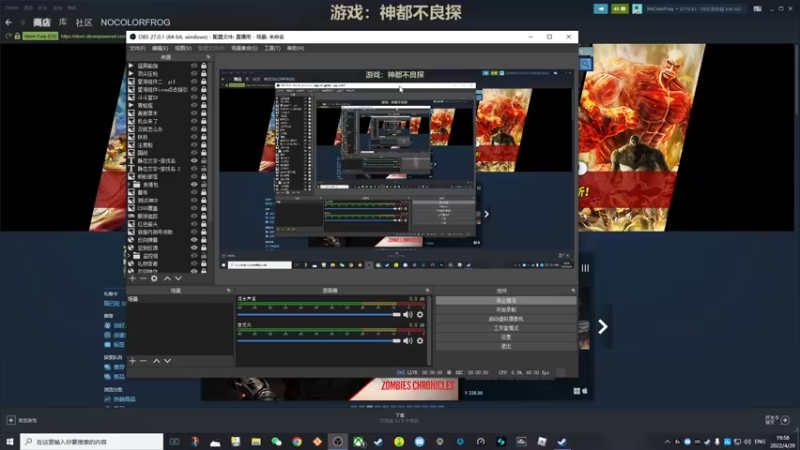Switch to Steam 库 tab
The height and width of the screenshot is (450, 800).
63,22
